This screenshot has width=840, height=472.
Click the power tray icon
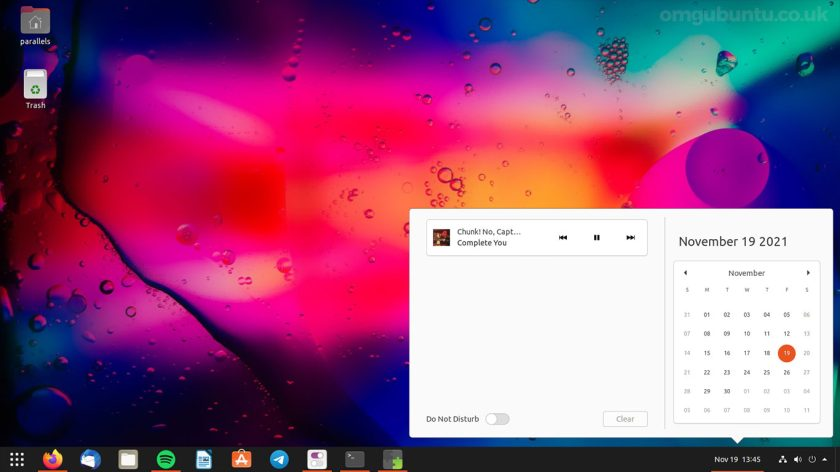[x=812, y=459]
